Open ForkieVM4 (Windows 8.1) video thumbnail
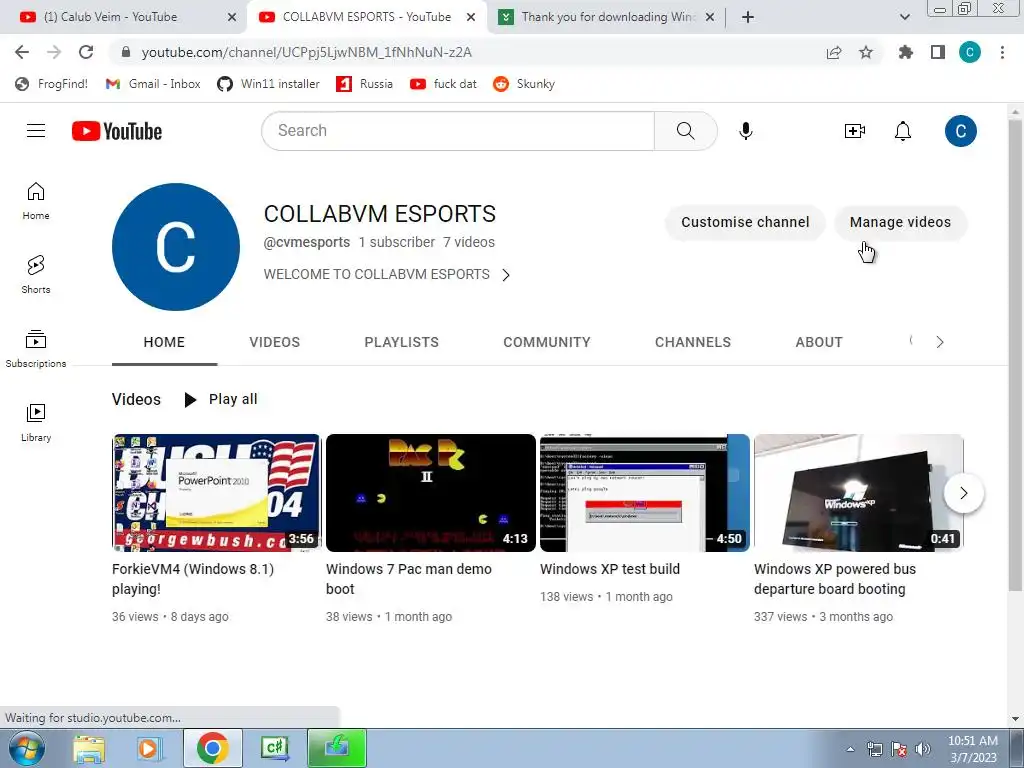 tap(216, 493)
